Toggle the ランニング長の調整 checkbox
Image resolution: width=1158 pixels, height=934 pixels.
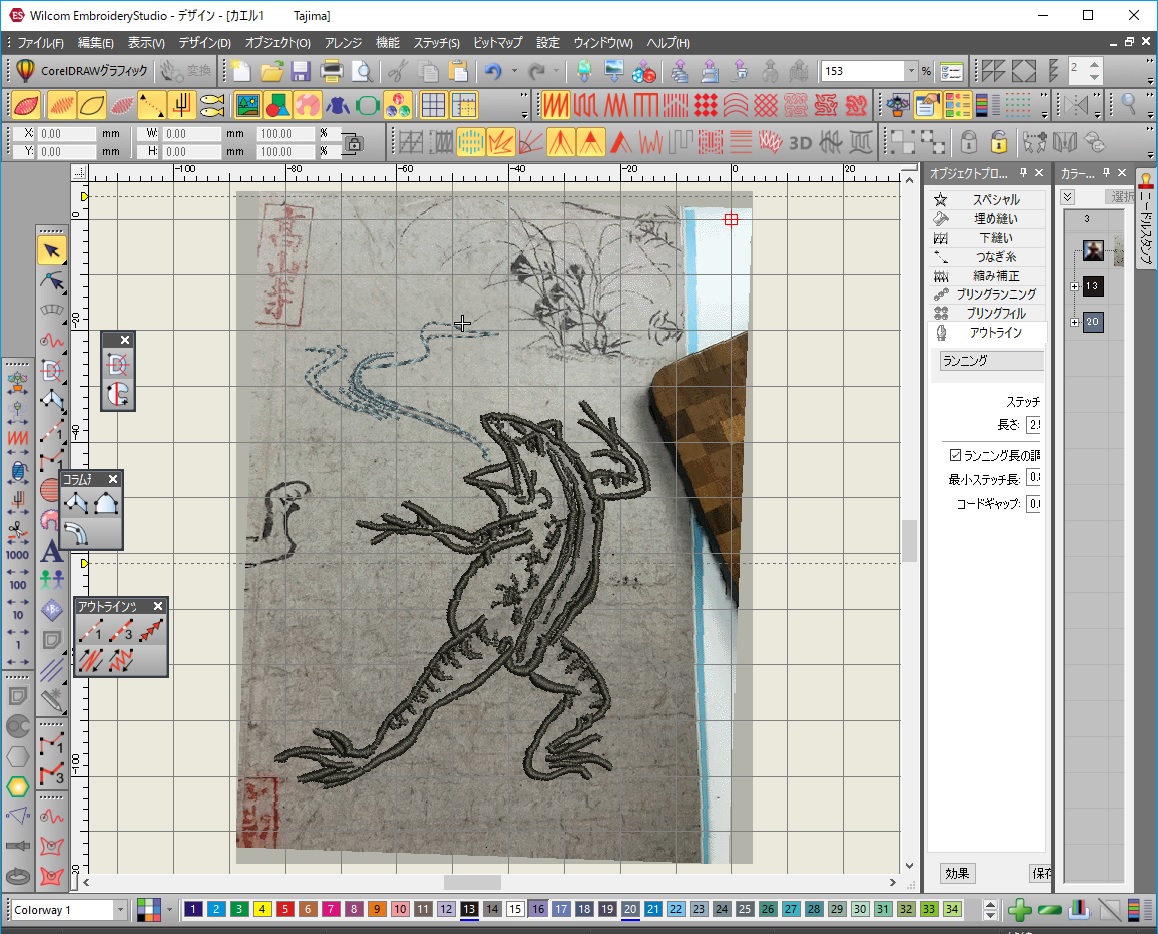[955, 455]
